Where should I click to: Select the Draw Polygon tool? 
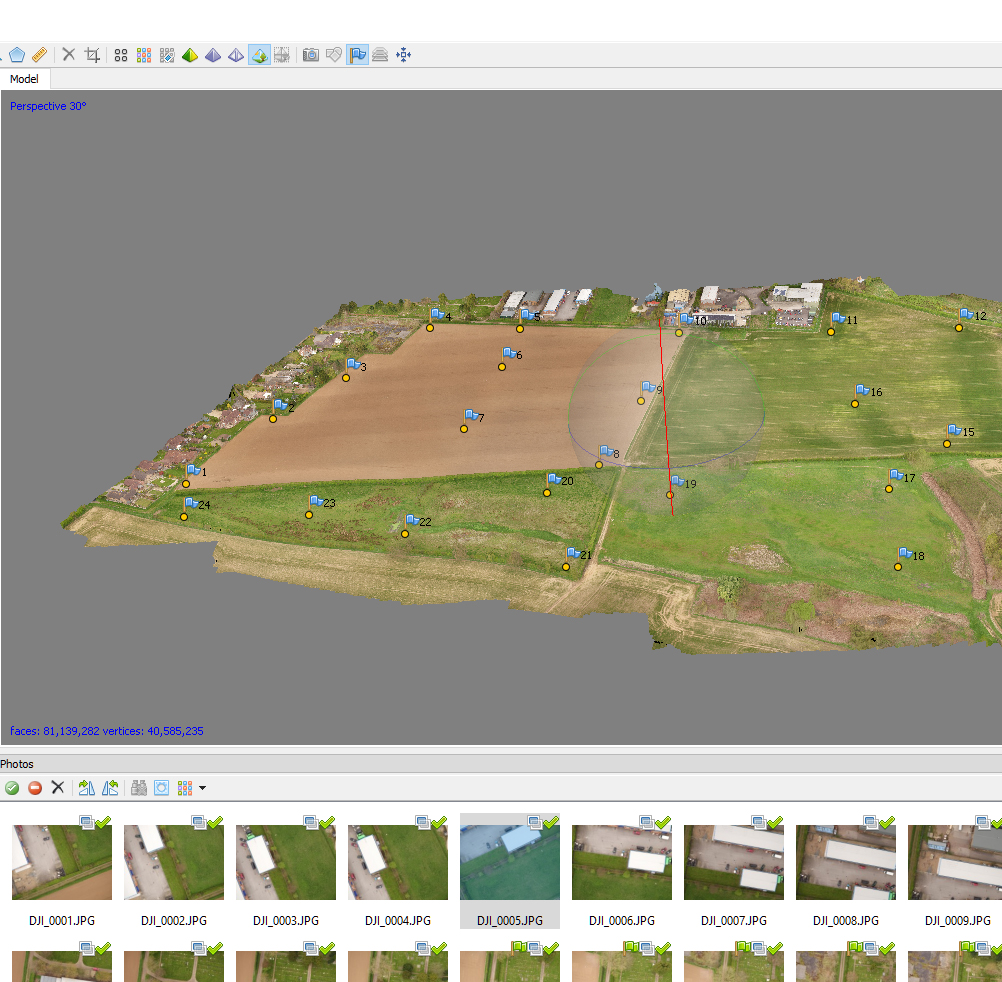(x=17, y=55)
